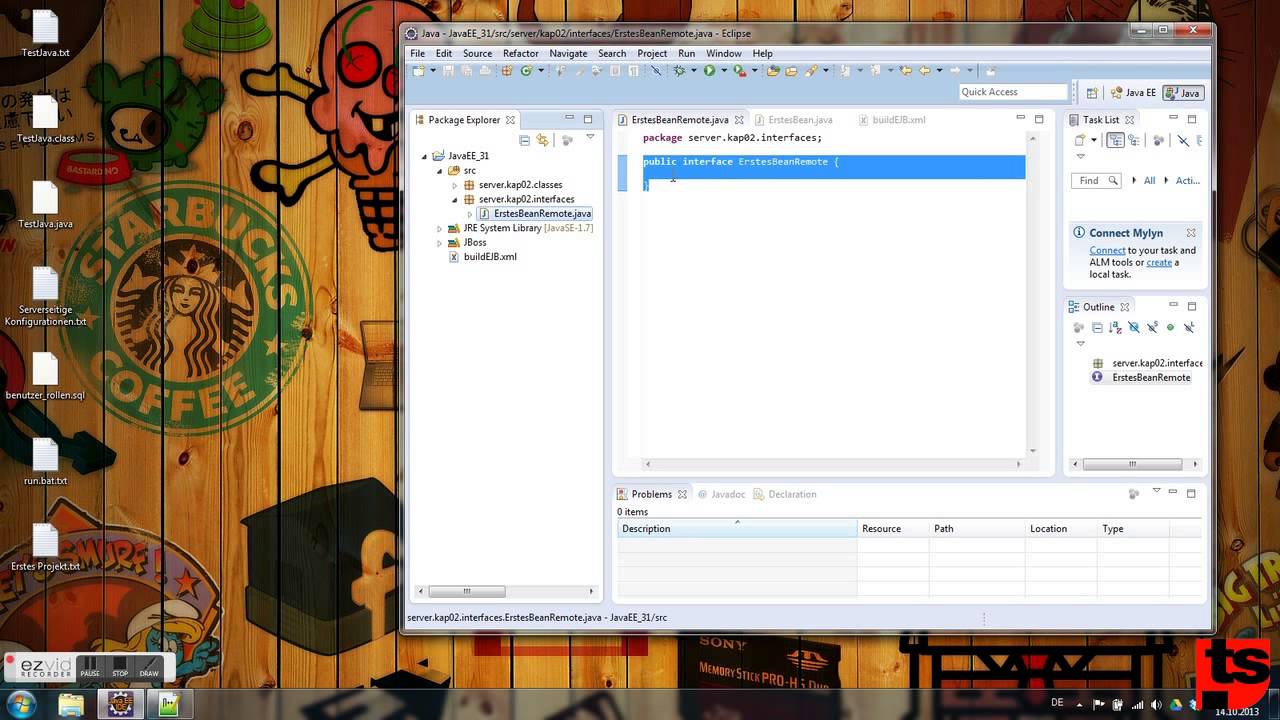Collapse the JavaEE_31 project node
Screen dimensions: 1280x720
424,156
